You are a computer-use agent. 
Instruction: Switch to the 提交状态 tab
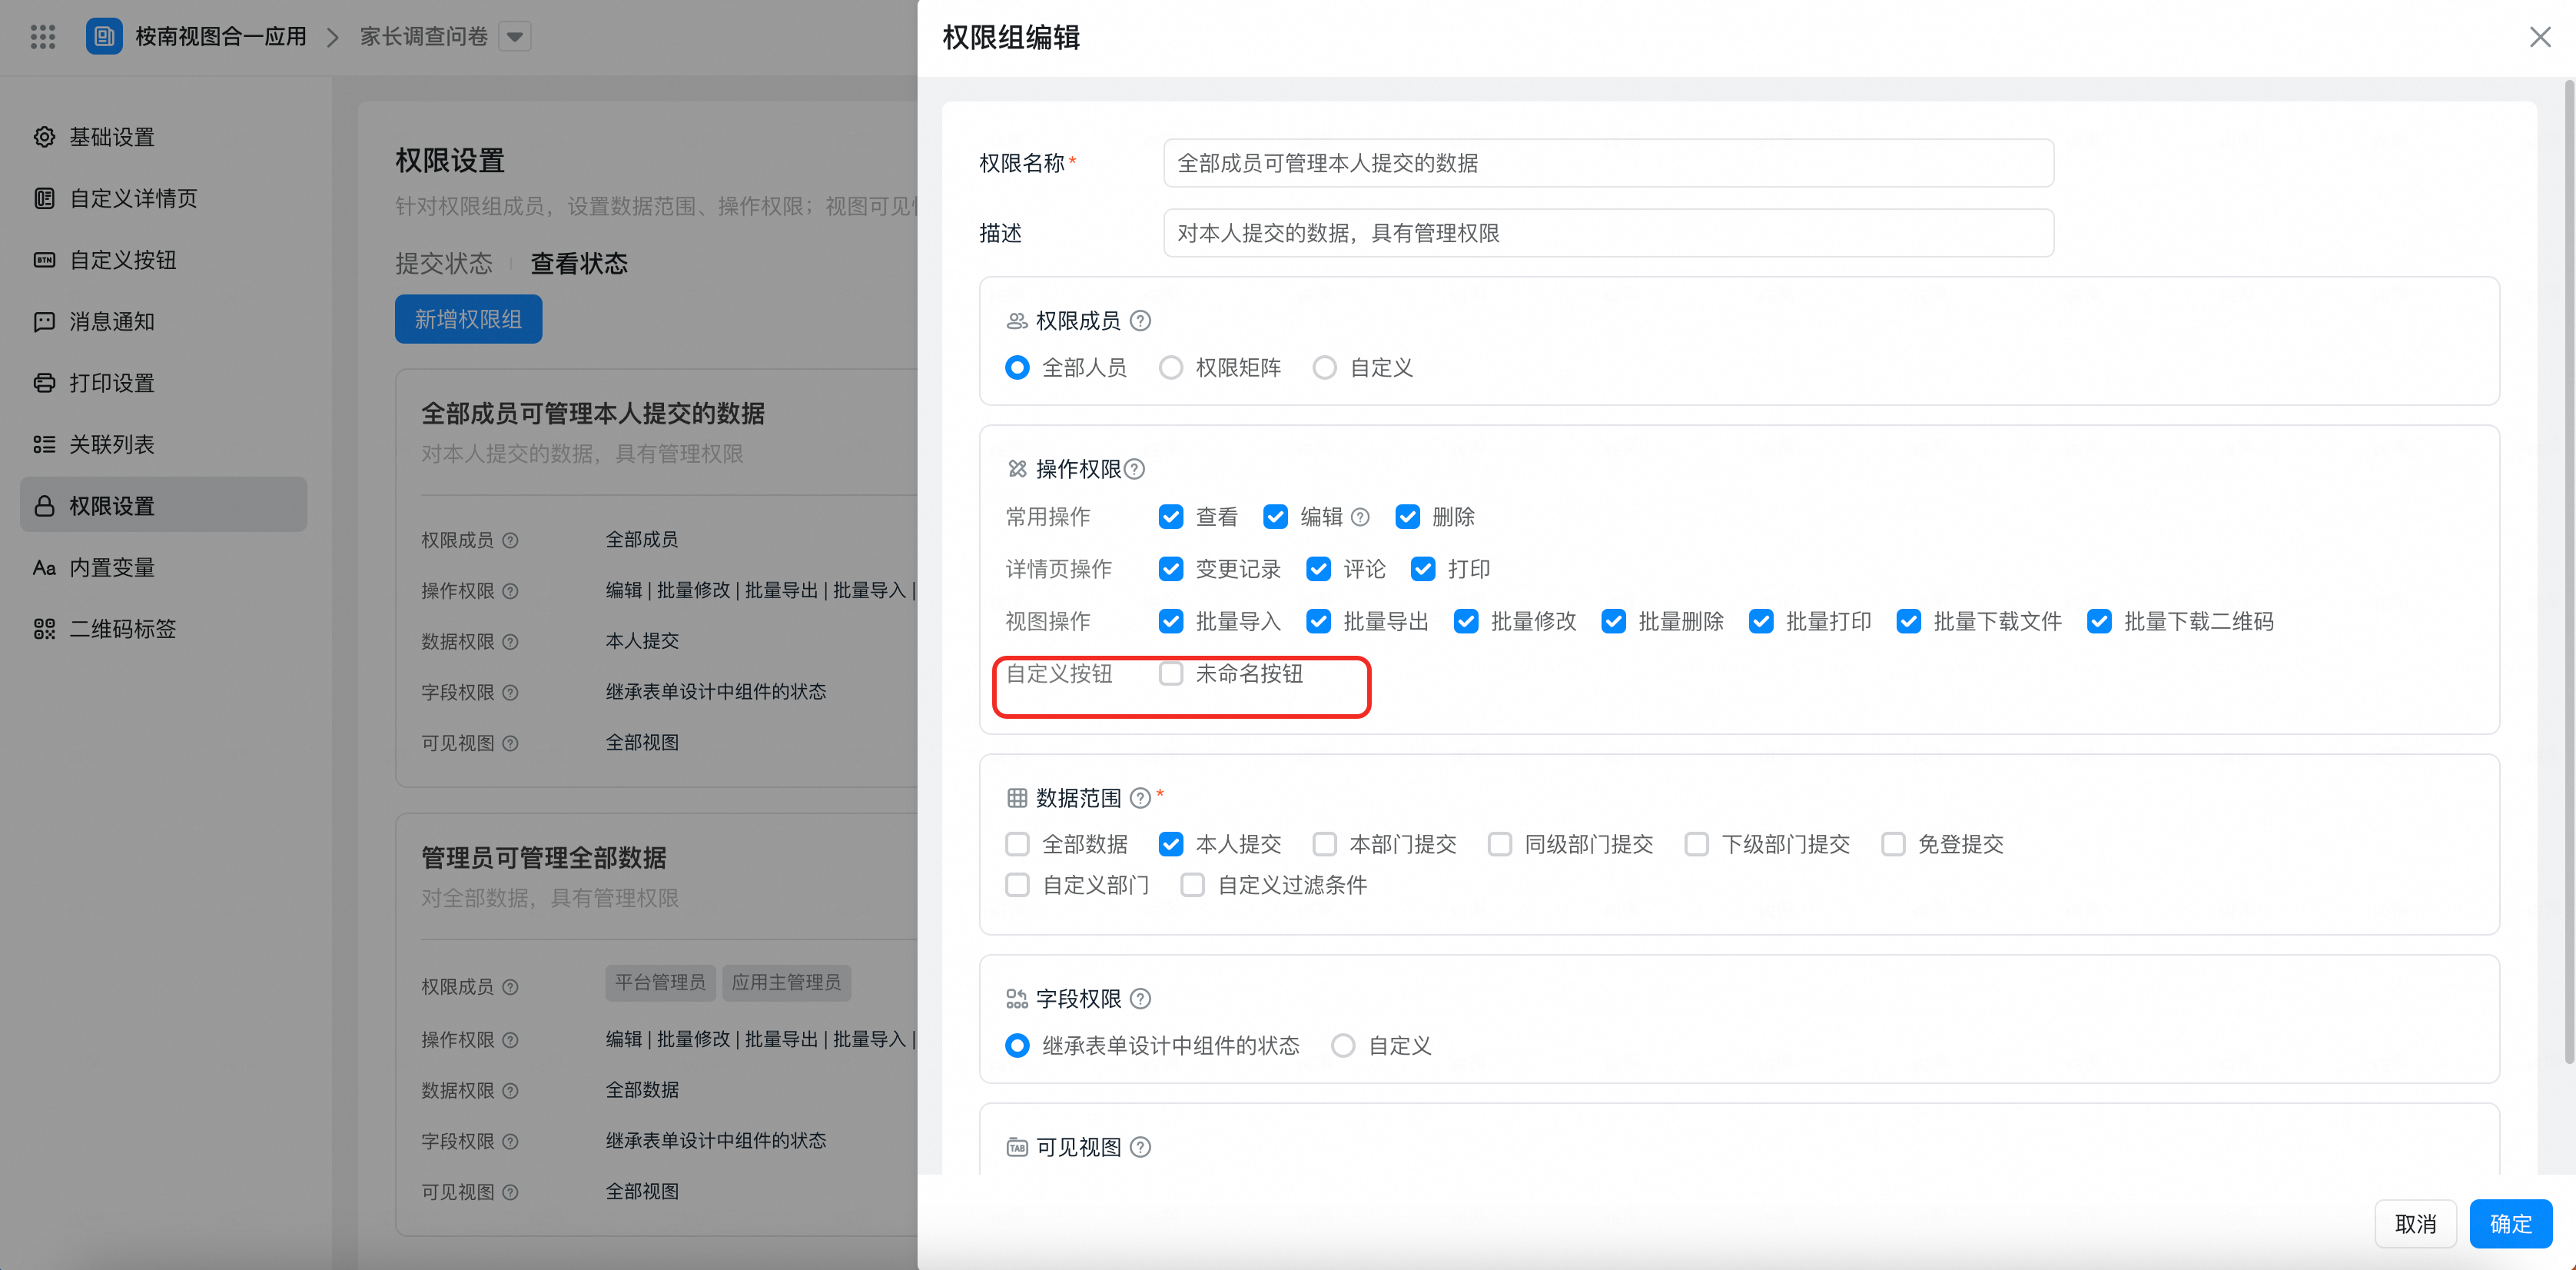(444, 264)
